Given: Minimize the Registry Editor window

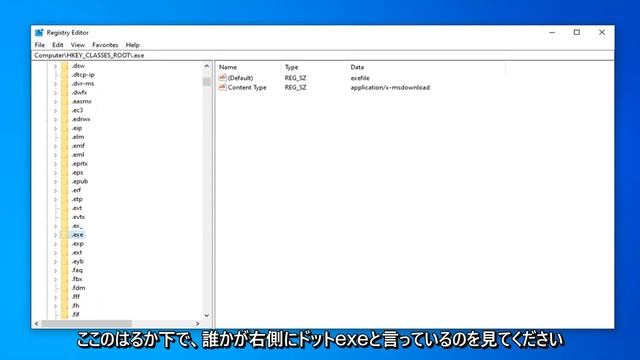Looking at the screenshot, I should click(552, 32).
